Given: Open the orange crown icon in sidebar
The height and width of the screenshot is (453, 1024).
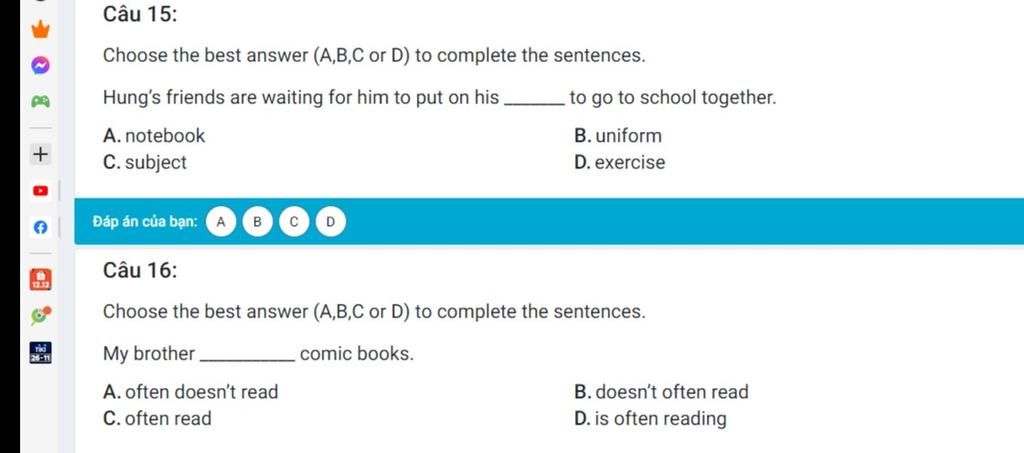Looking at the screenshot, I should point(40,29).
